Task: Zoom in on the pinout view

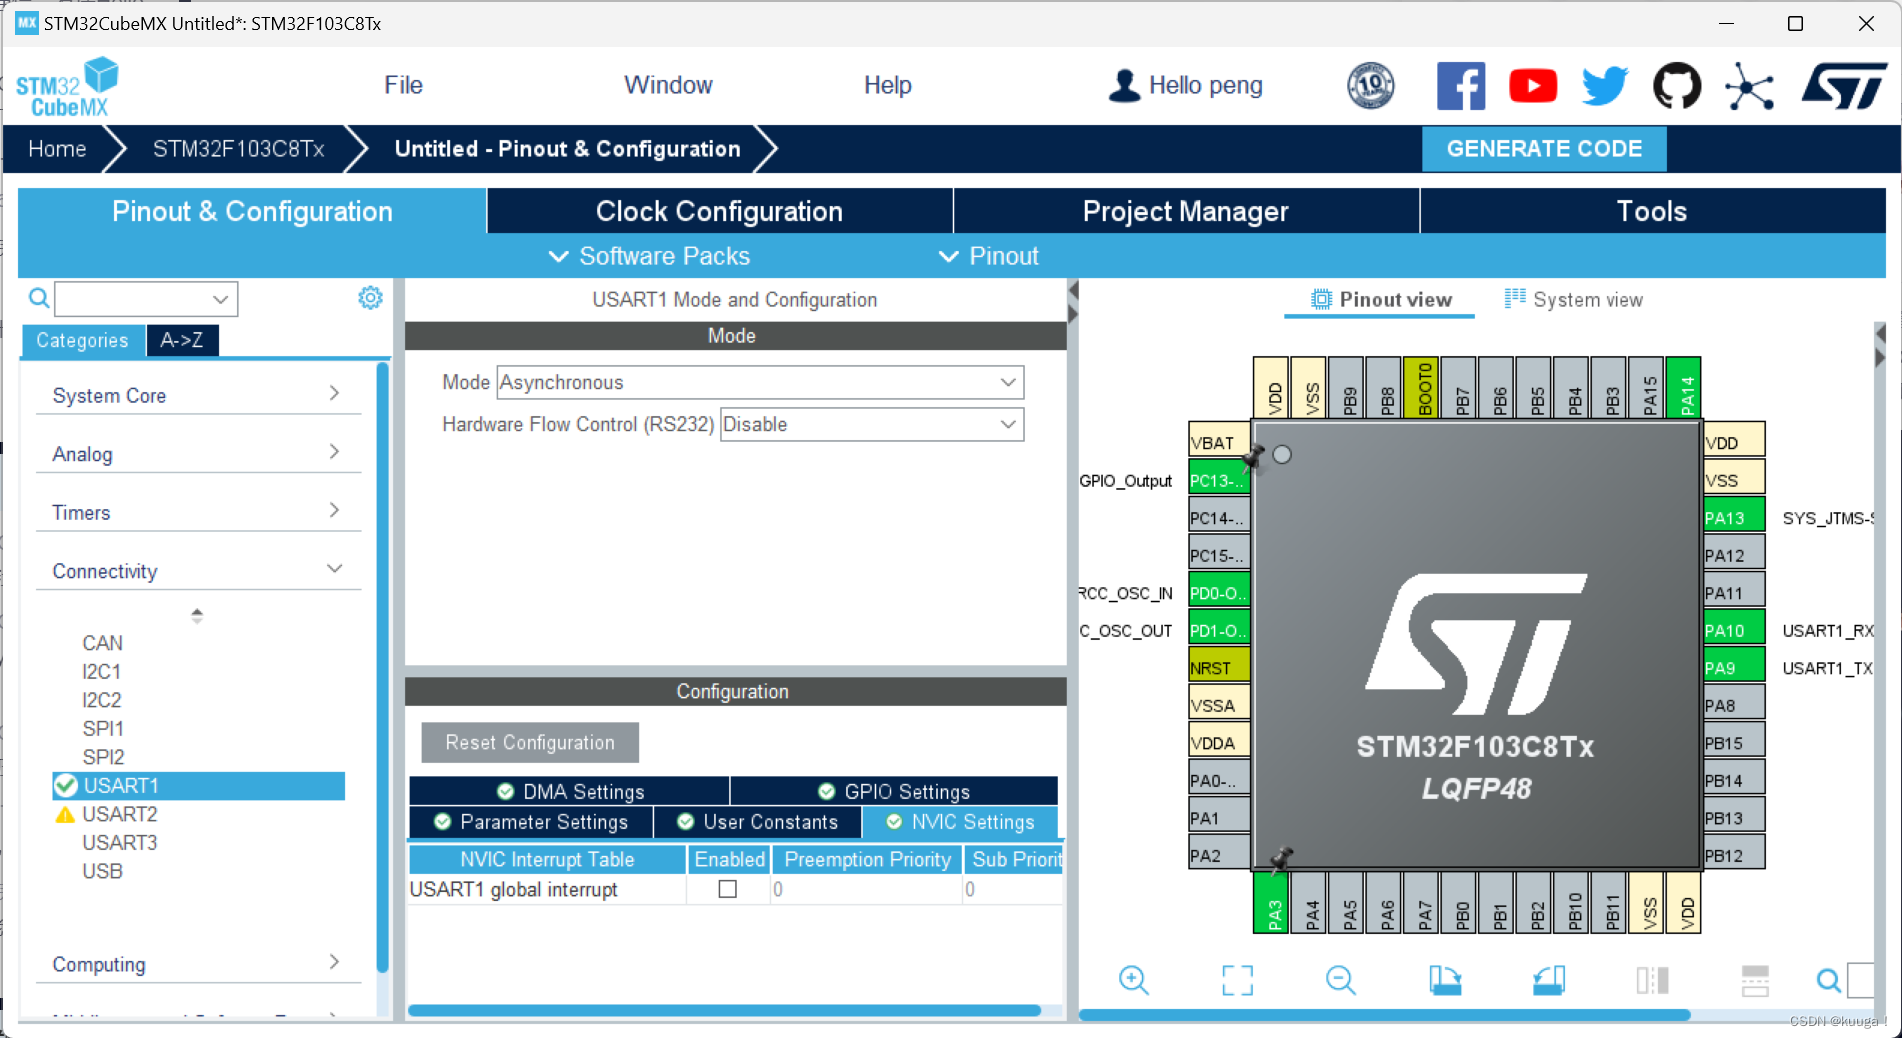Action: point(1133,980)
